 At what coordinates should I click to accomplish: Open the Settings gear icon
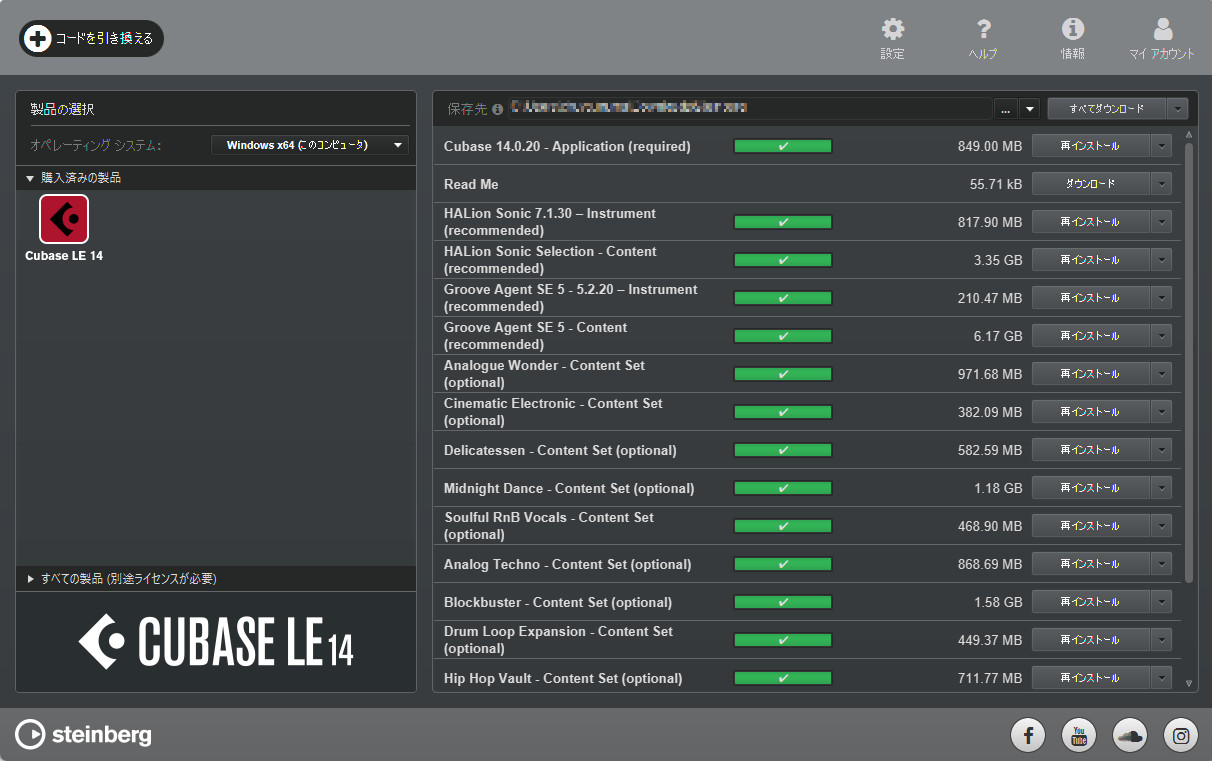click(892, 30)
